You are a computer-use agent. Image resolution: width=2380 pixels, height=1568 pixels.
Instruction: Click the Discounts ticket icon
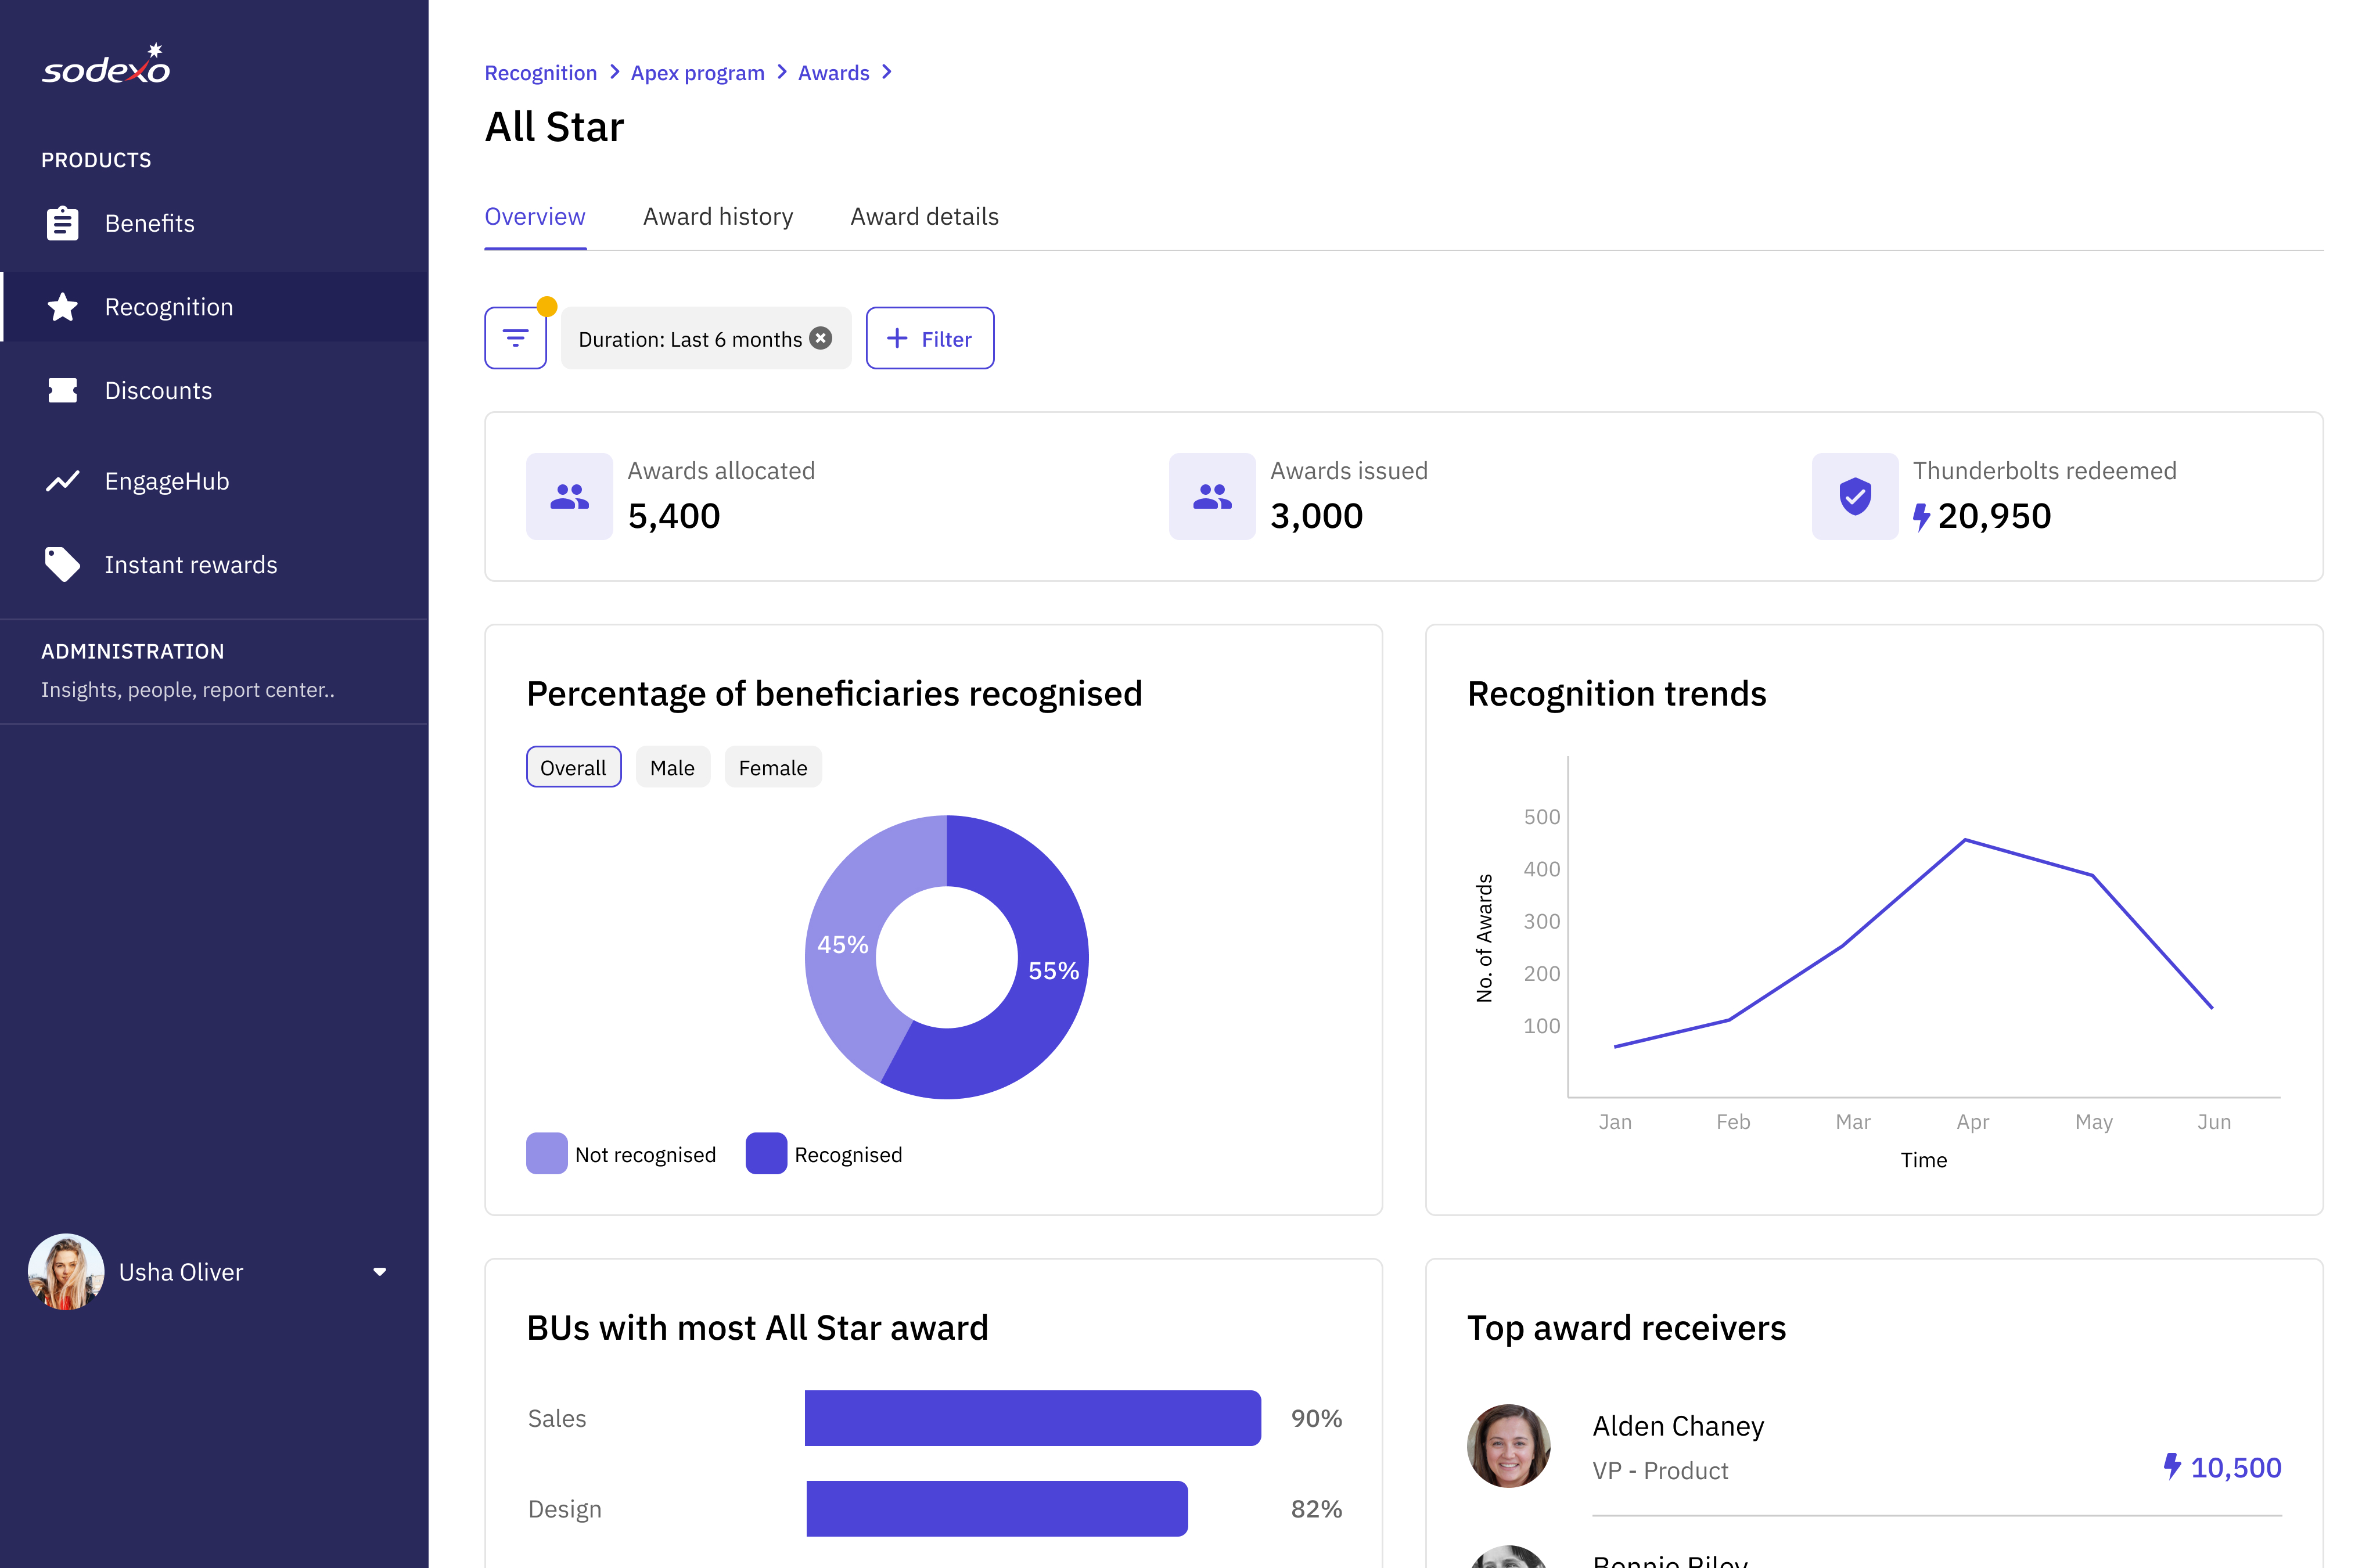(62, 390)
